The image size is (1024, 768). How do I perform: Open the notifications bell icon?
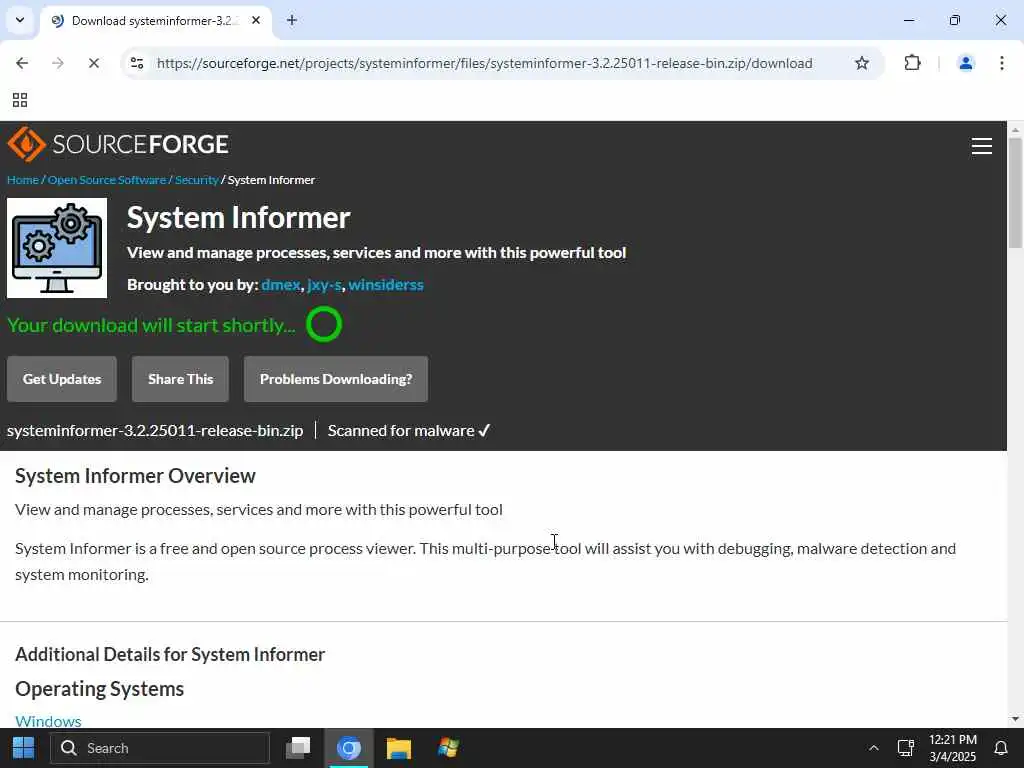1000,748
